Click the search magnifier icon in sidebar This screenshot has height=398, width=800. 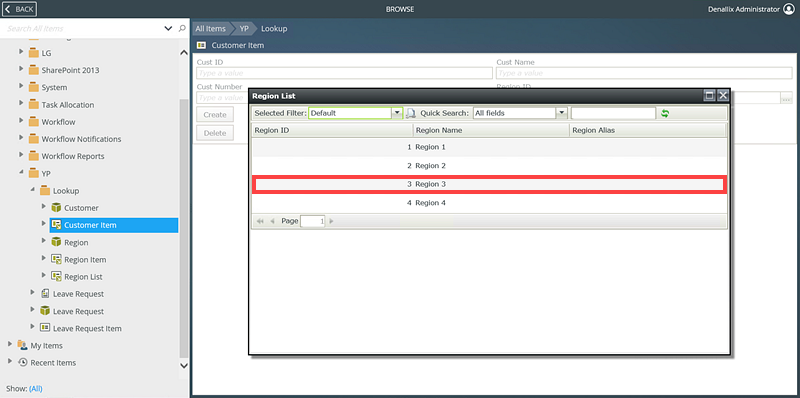(182, 29)
